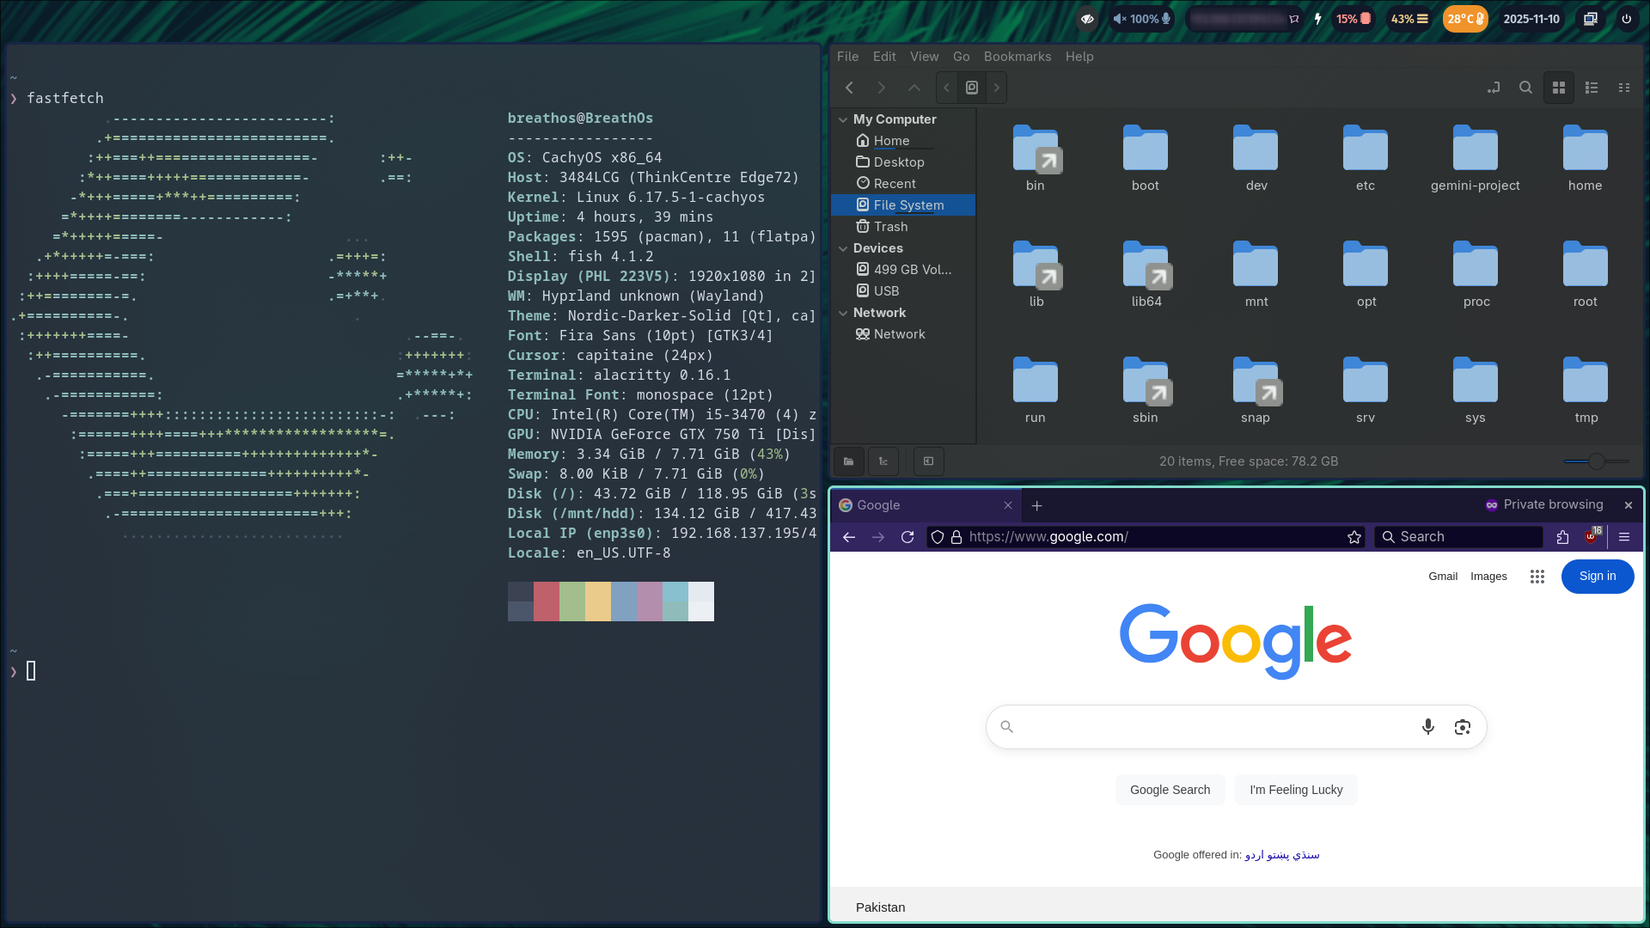Image resolution: width=1650 pixels, height=928 pixels.
Task: Click the file manager search icon
Action: tap(1525, 88)
